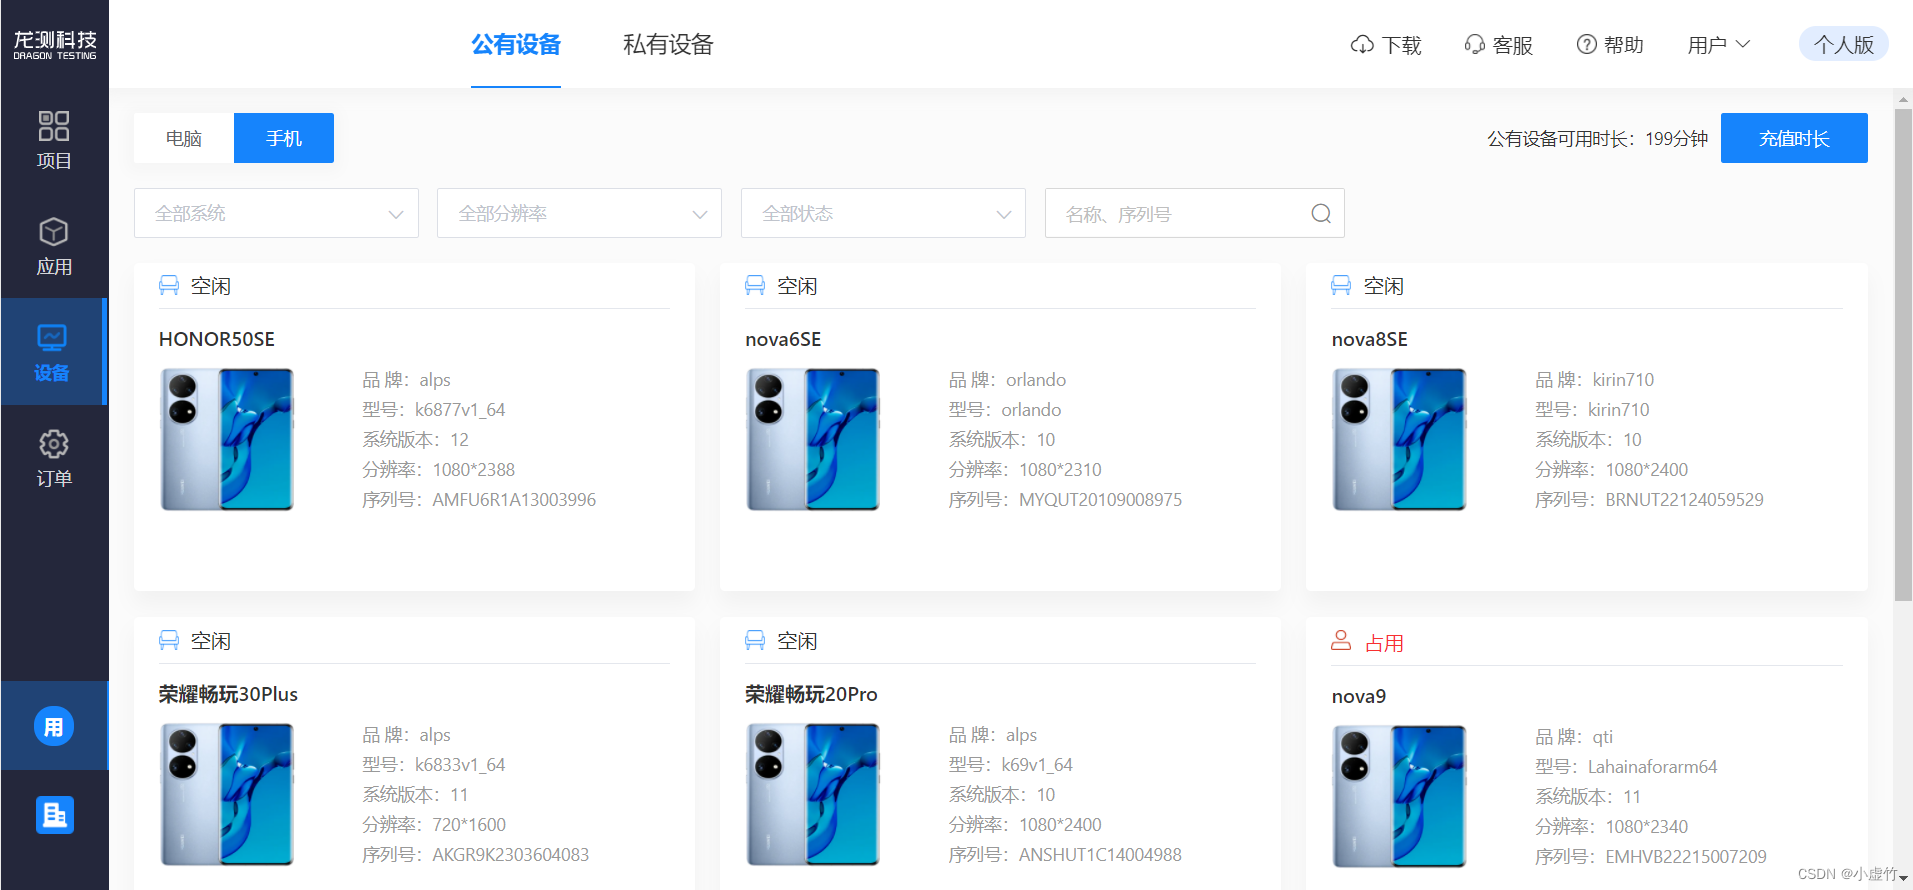Click serial number BRNUT22124059529

point(1685,499)
